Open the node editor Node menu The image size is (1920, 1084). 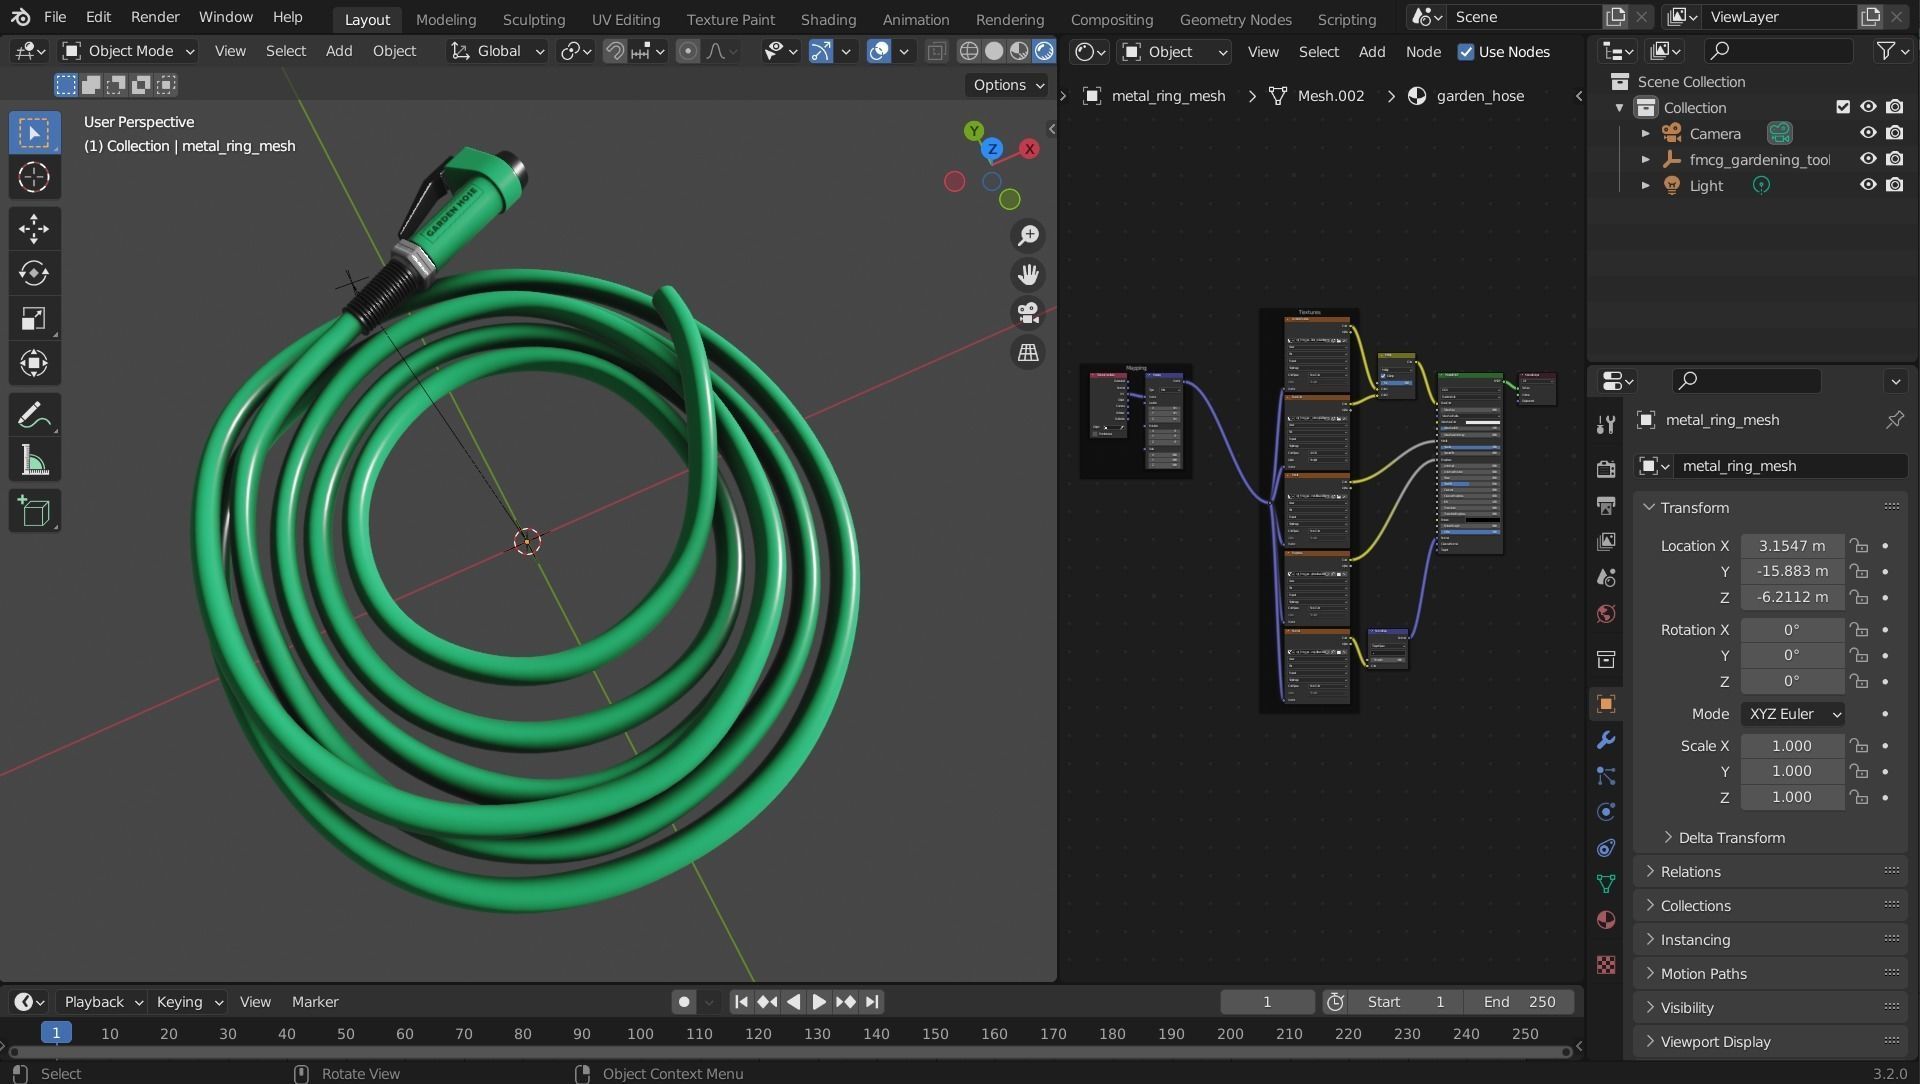[x=1423, y=52]
